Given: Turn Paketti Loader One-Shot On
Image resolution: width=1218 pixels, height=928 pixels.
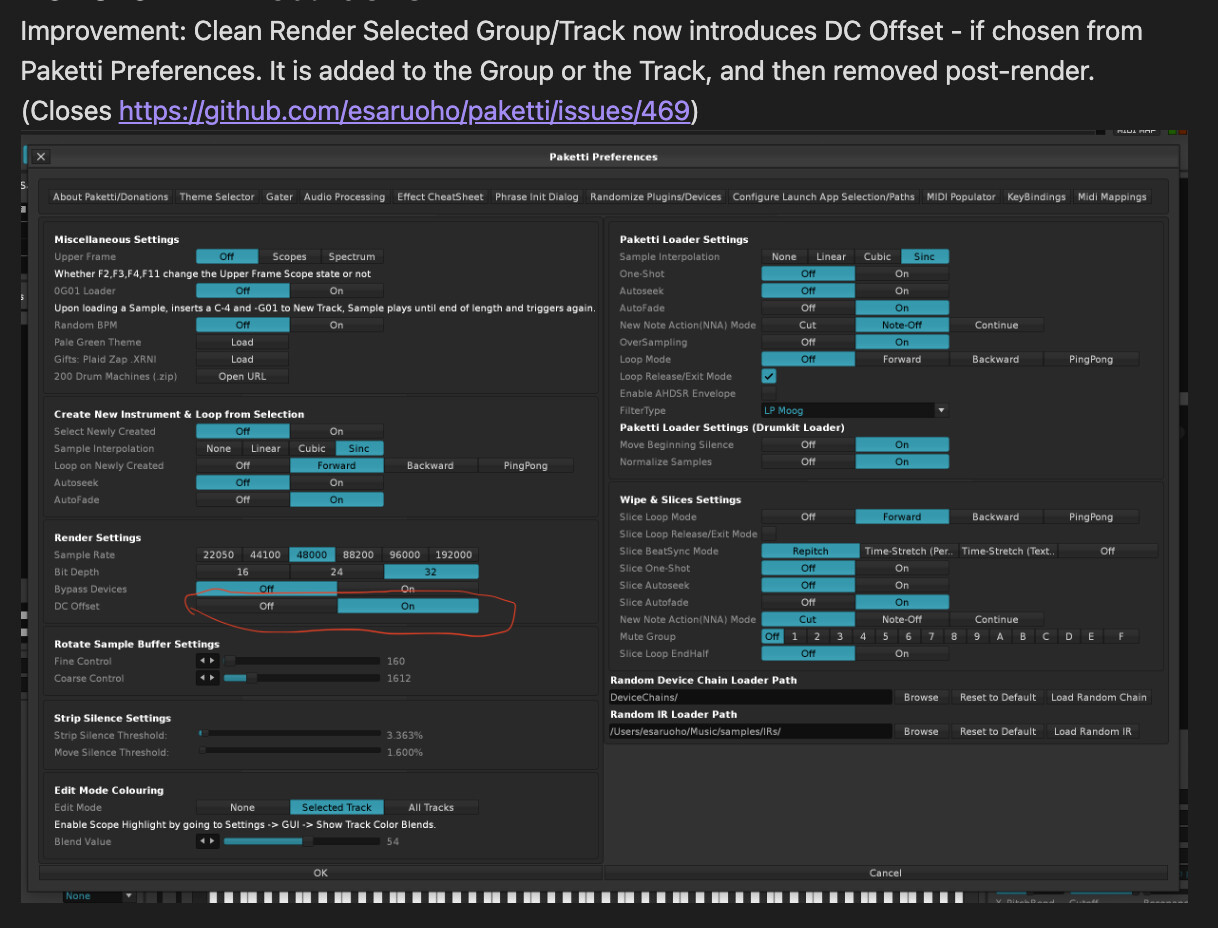Looking at the screenshot, I should 902,274.
